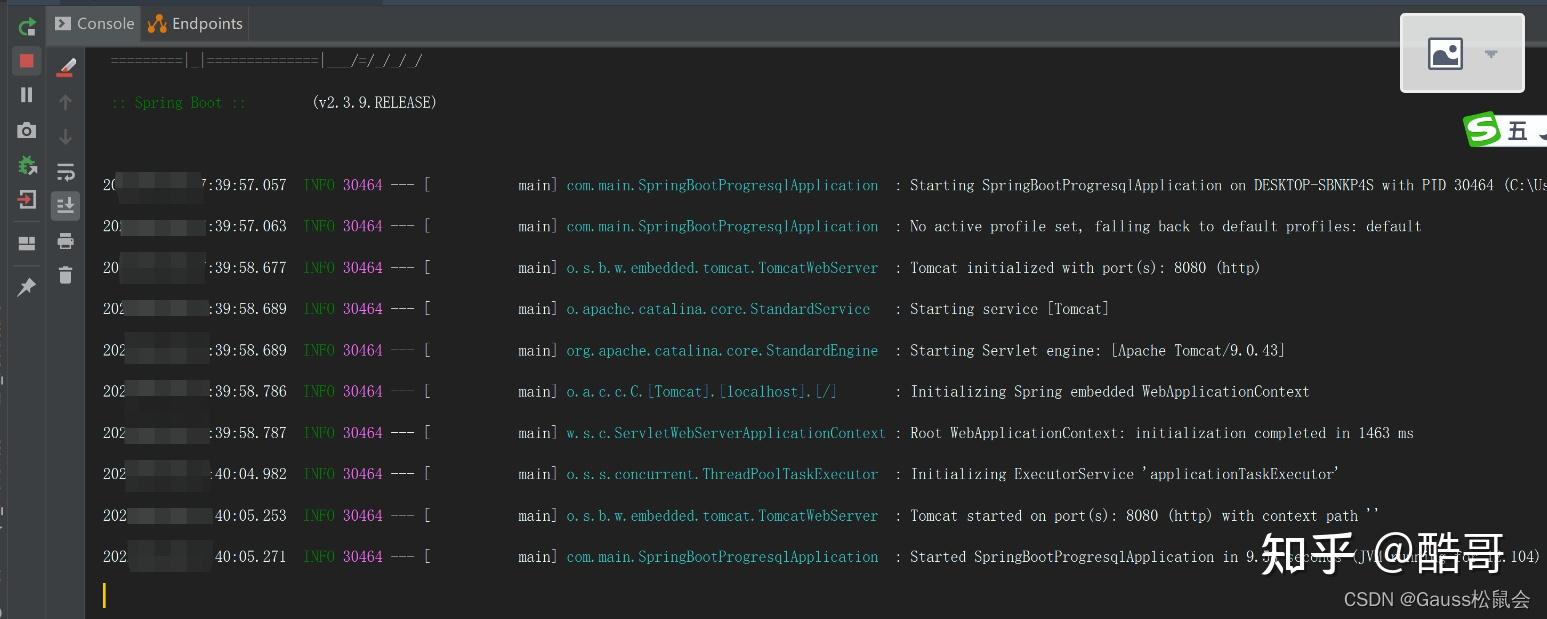Viewport: 1547px width, 619px height.
Task: Run garbage collector icon in left toolbar
Action: coord(27,164)
